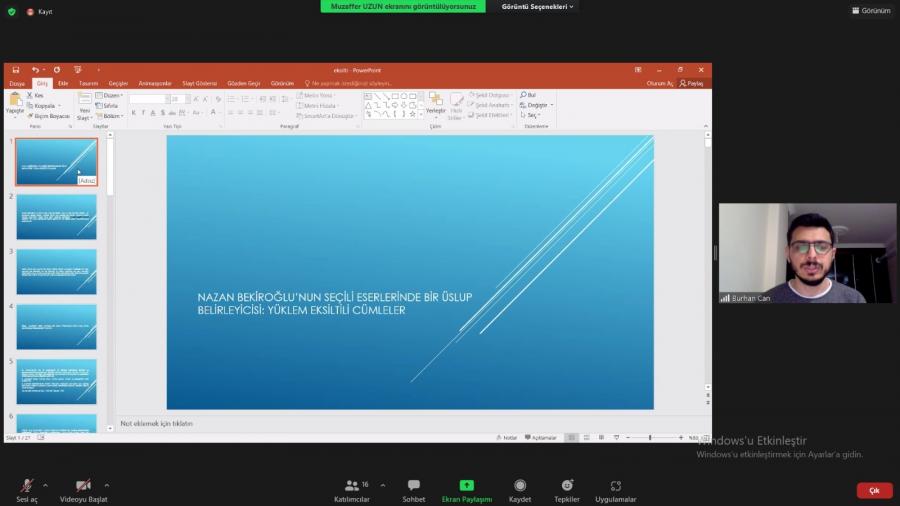Expand audio options arrow next to Sesi aç
The width and height of the screenshot is (900, 506).
pyautogui.click(x=45, y=485)
